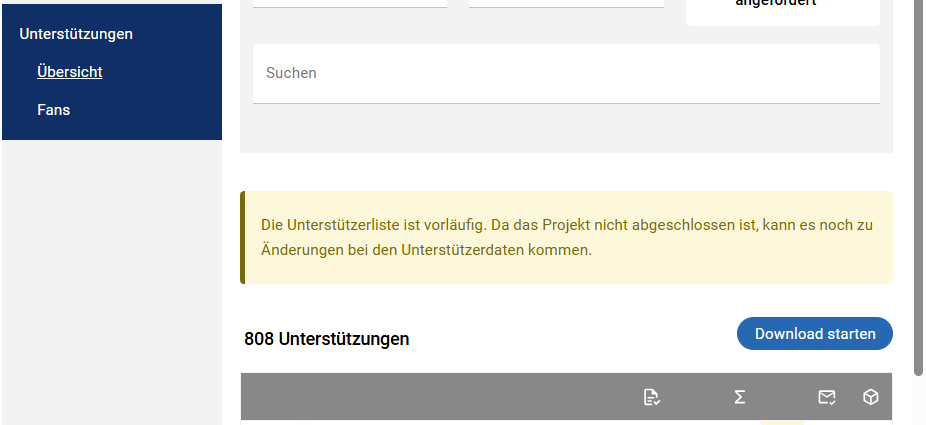Click the leftmost filter field above search
The image size is (926, 425).
(350, 3)
